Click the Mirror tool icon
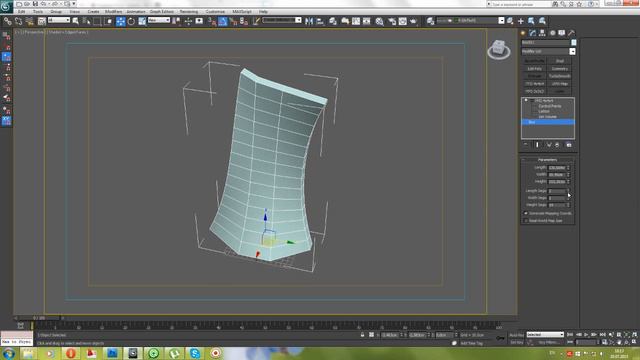The image size is (640, 360). [309, 21]
